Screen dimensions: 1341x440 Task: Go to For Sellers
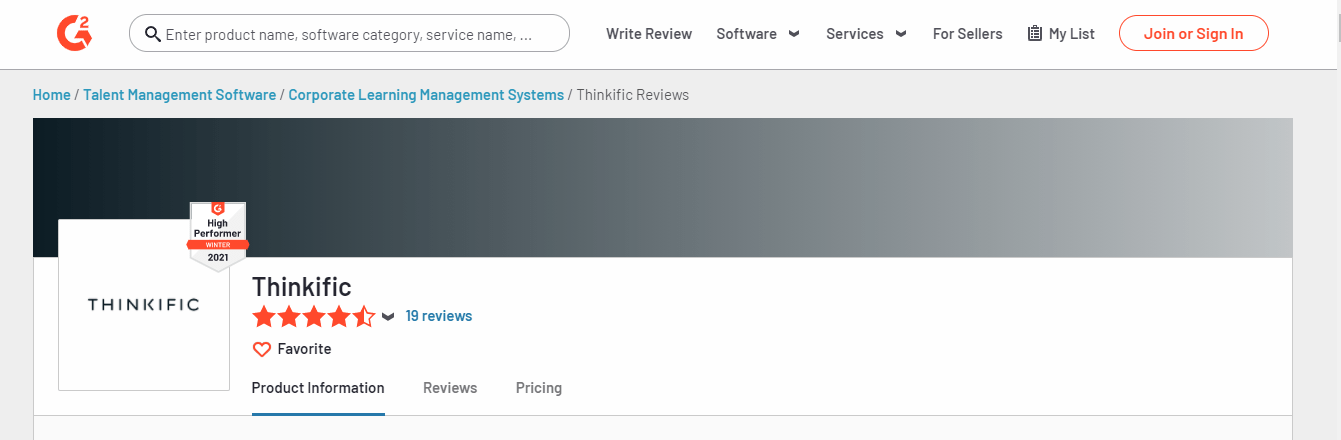(x=967, y=34)
